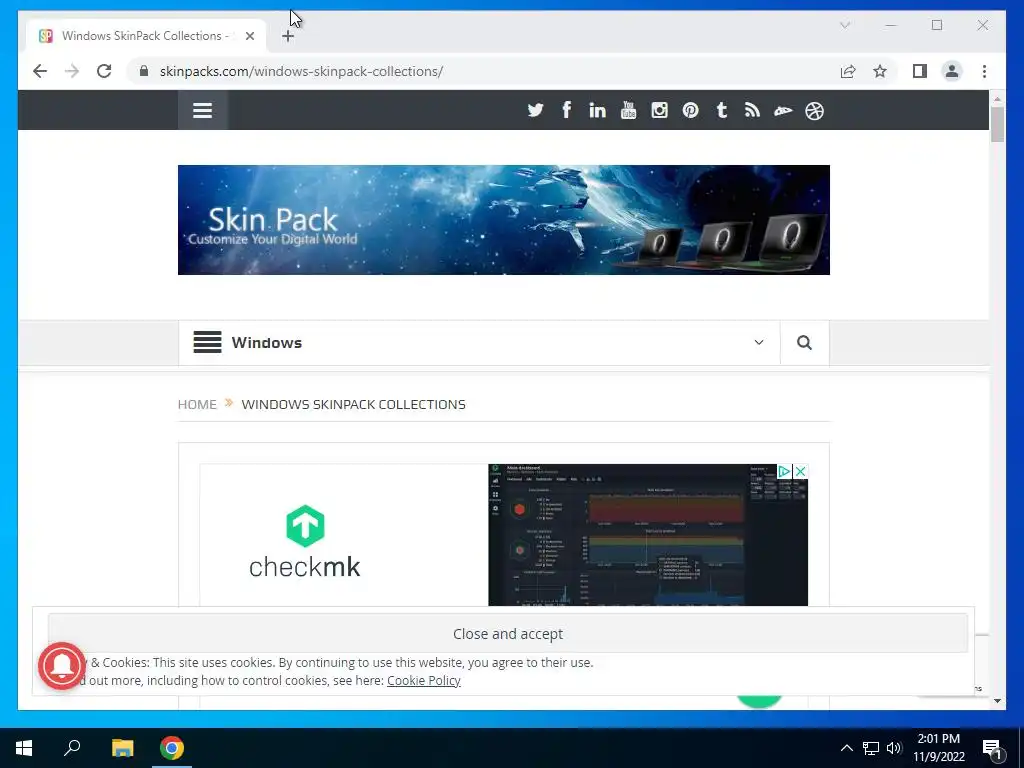Click the address bar URL field
Image resolution: width=1024 pixels, height=768 pixels.
[481, 71]
